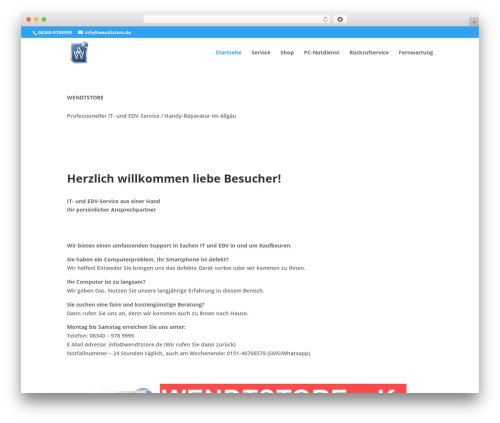This screenshot has height=423, width=500.
Task: Open the Fernwartung menu item
Action: (x=416, y=53)
